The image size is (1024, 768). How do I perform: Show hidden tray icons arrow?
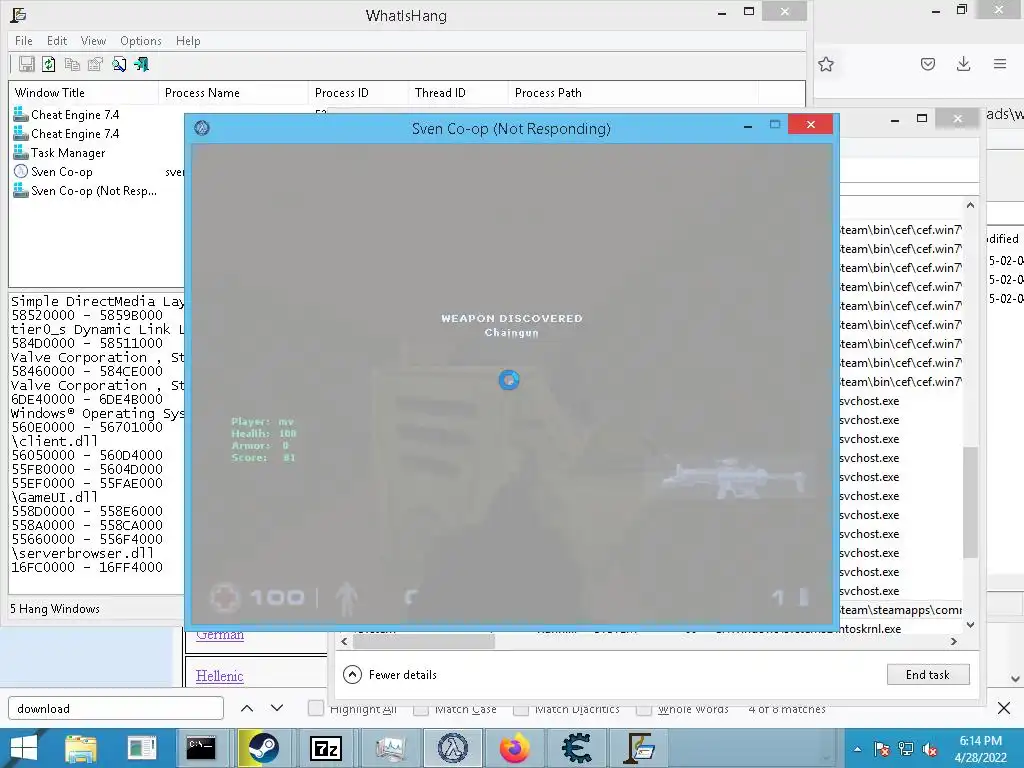[857, 749]
